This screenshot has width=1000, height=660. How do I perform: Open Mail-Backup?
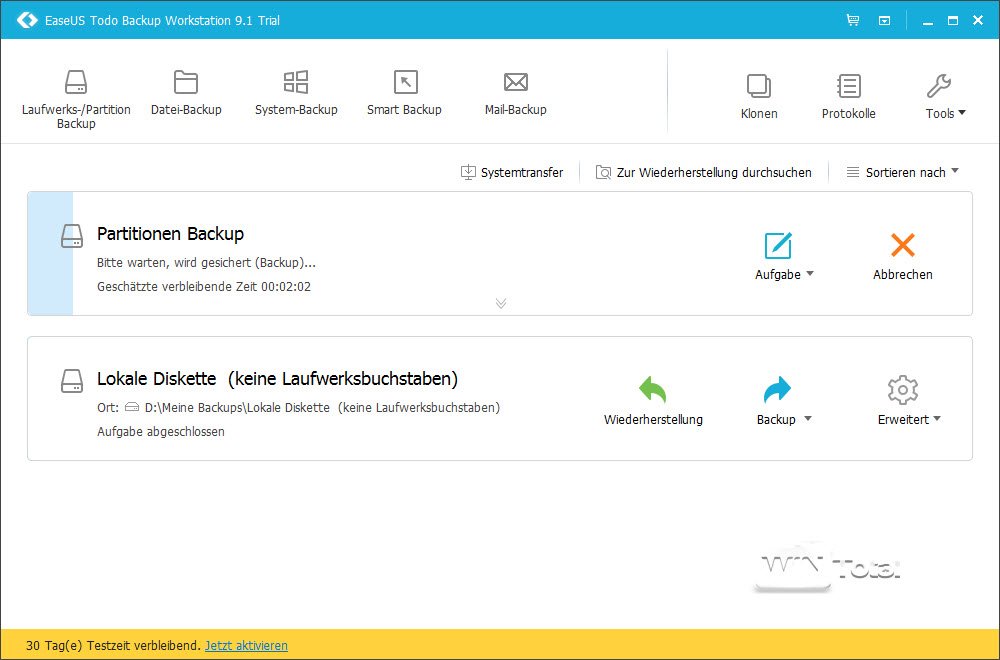(x=515, y=93)
